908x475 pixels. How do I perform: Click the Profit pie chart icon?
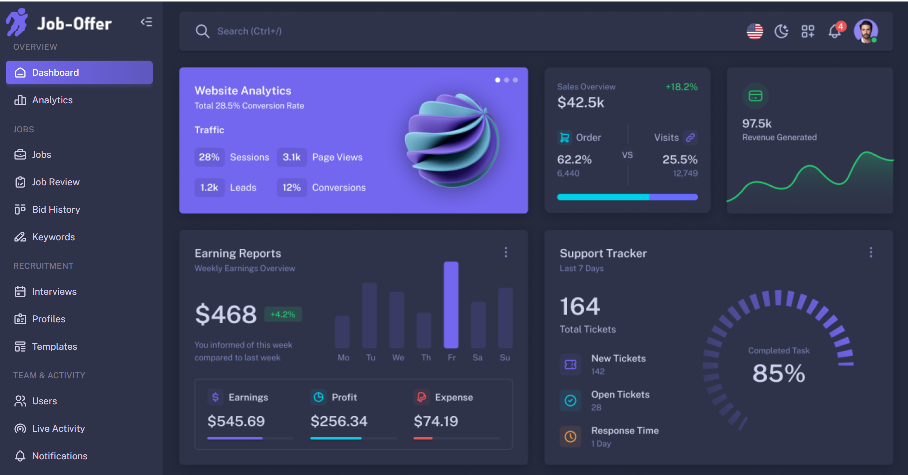pos(318,397)
